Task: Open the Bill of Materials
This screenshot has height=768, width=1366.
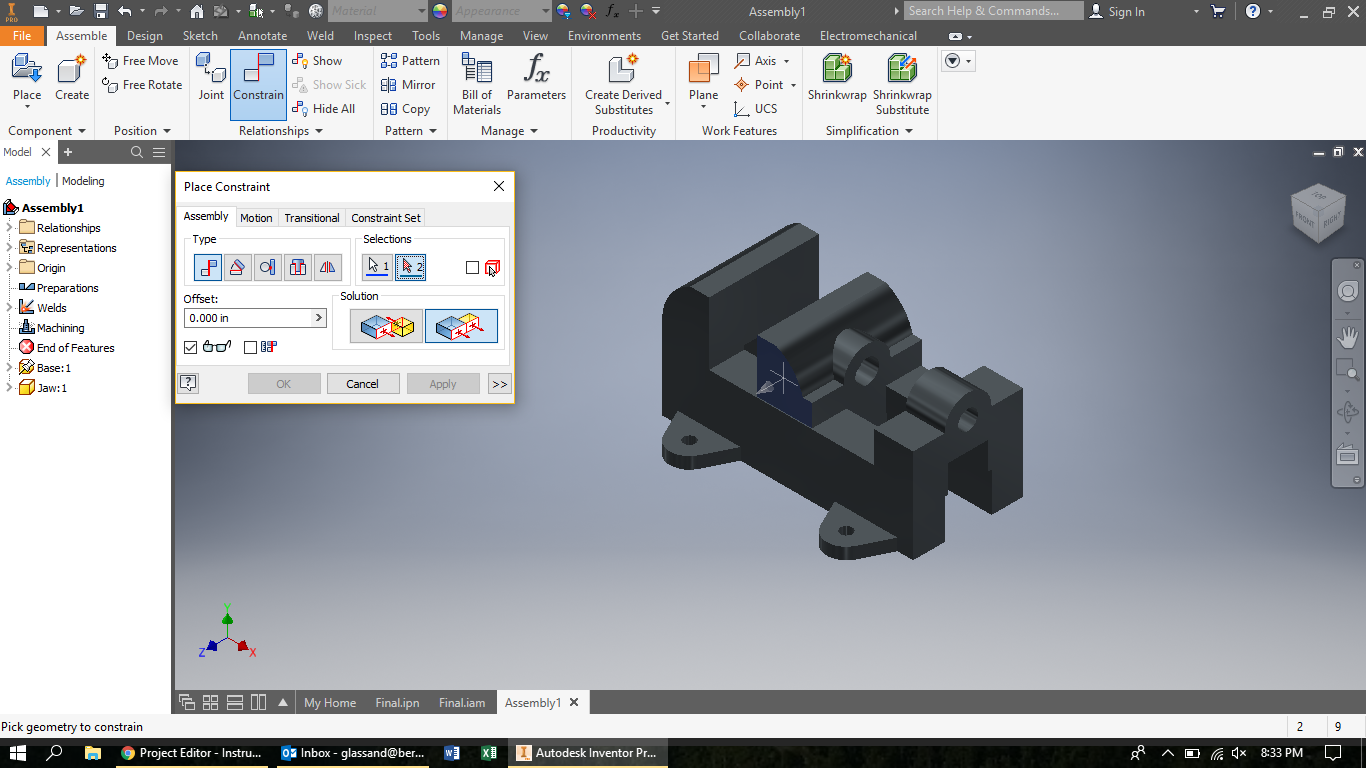Action: [477, 84]
